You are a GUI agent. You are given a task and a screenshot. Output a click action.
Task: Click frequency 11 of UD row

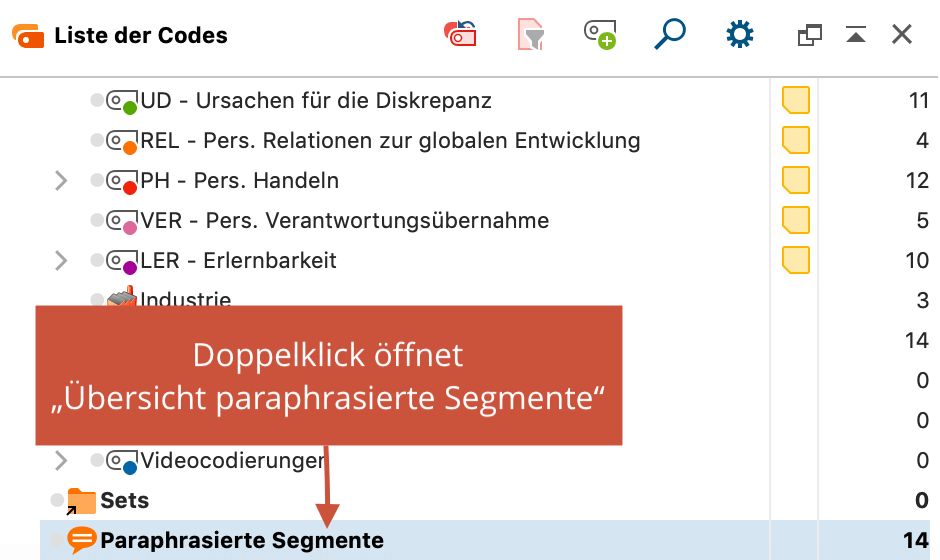pos(918,100)
